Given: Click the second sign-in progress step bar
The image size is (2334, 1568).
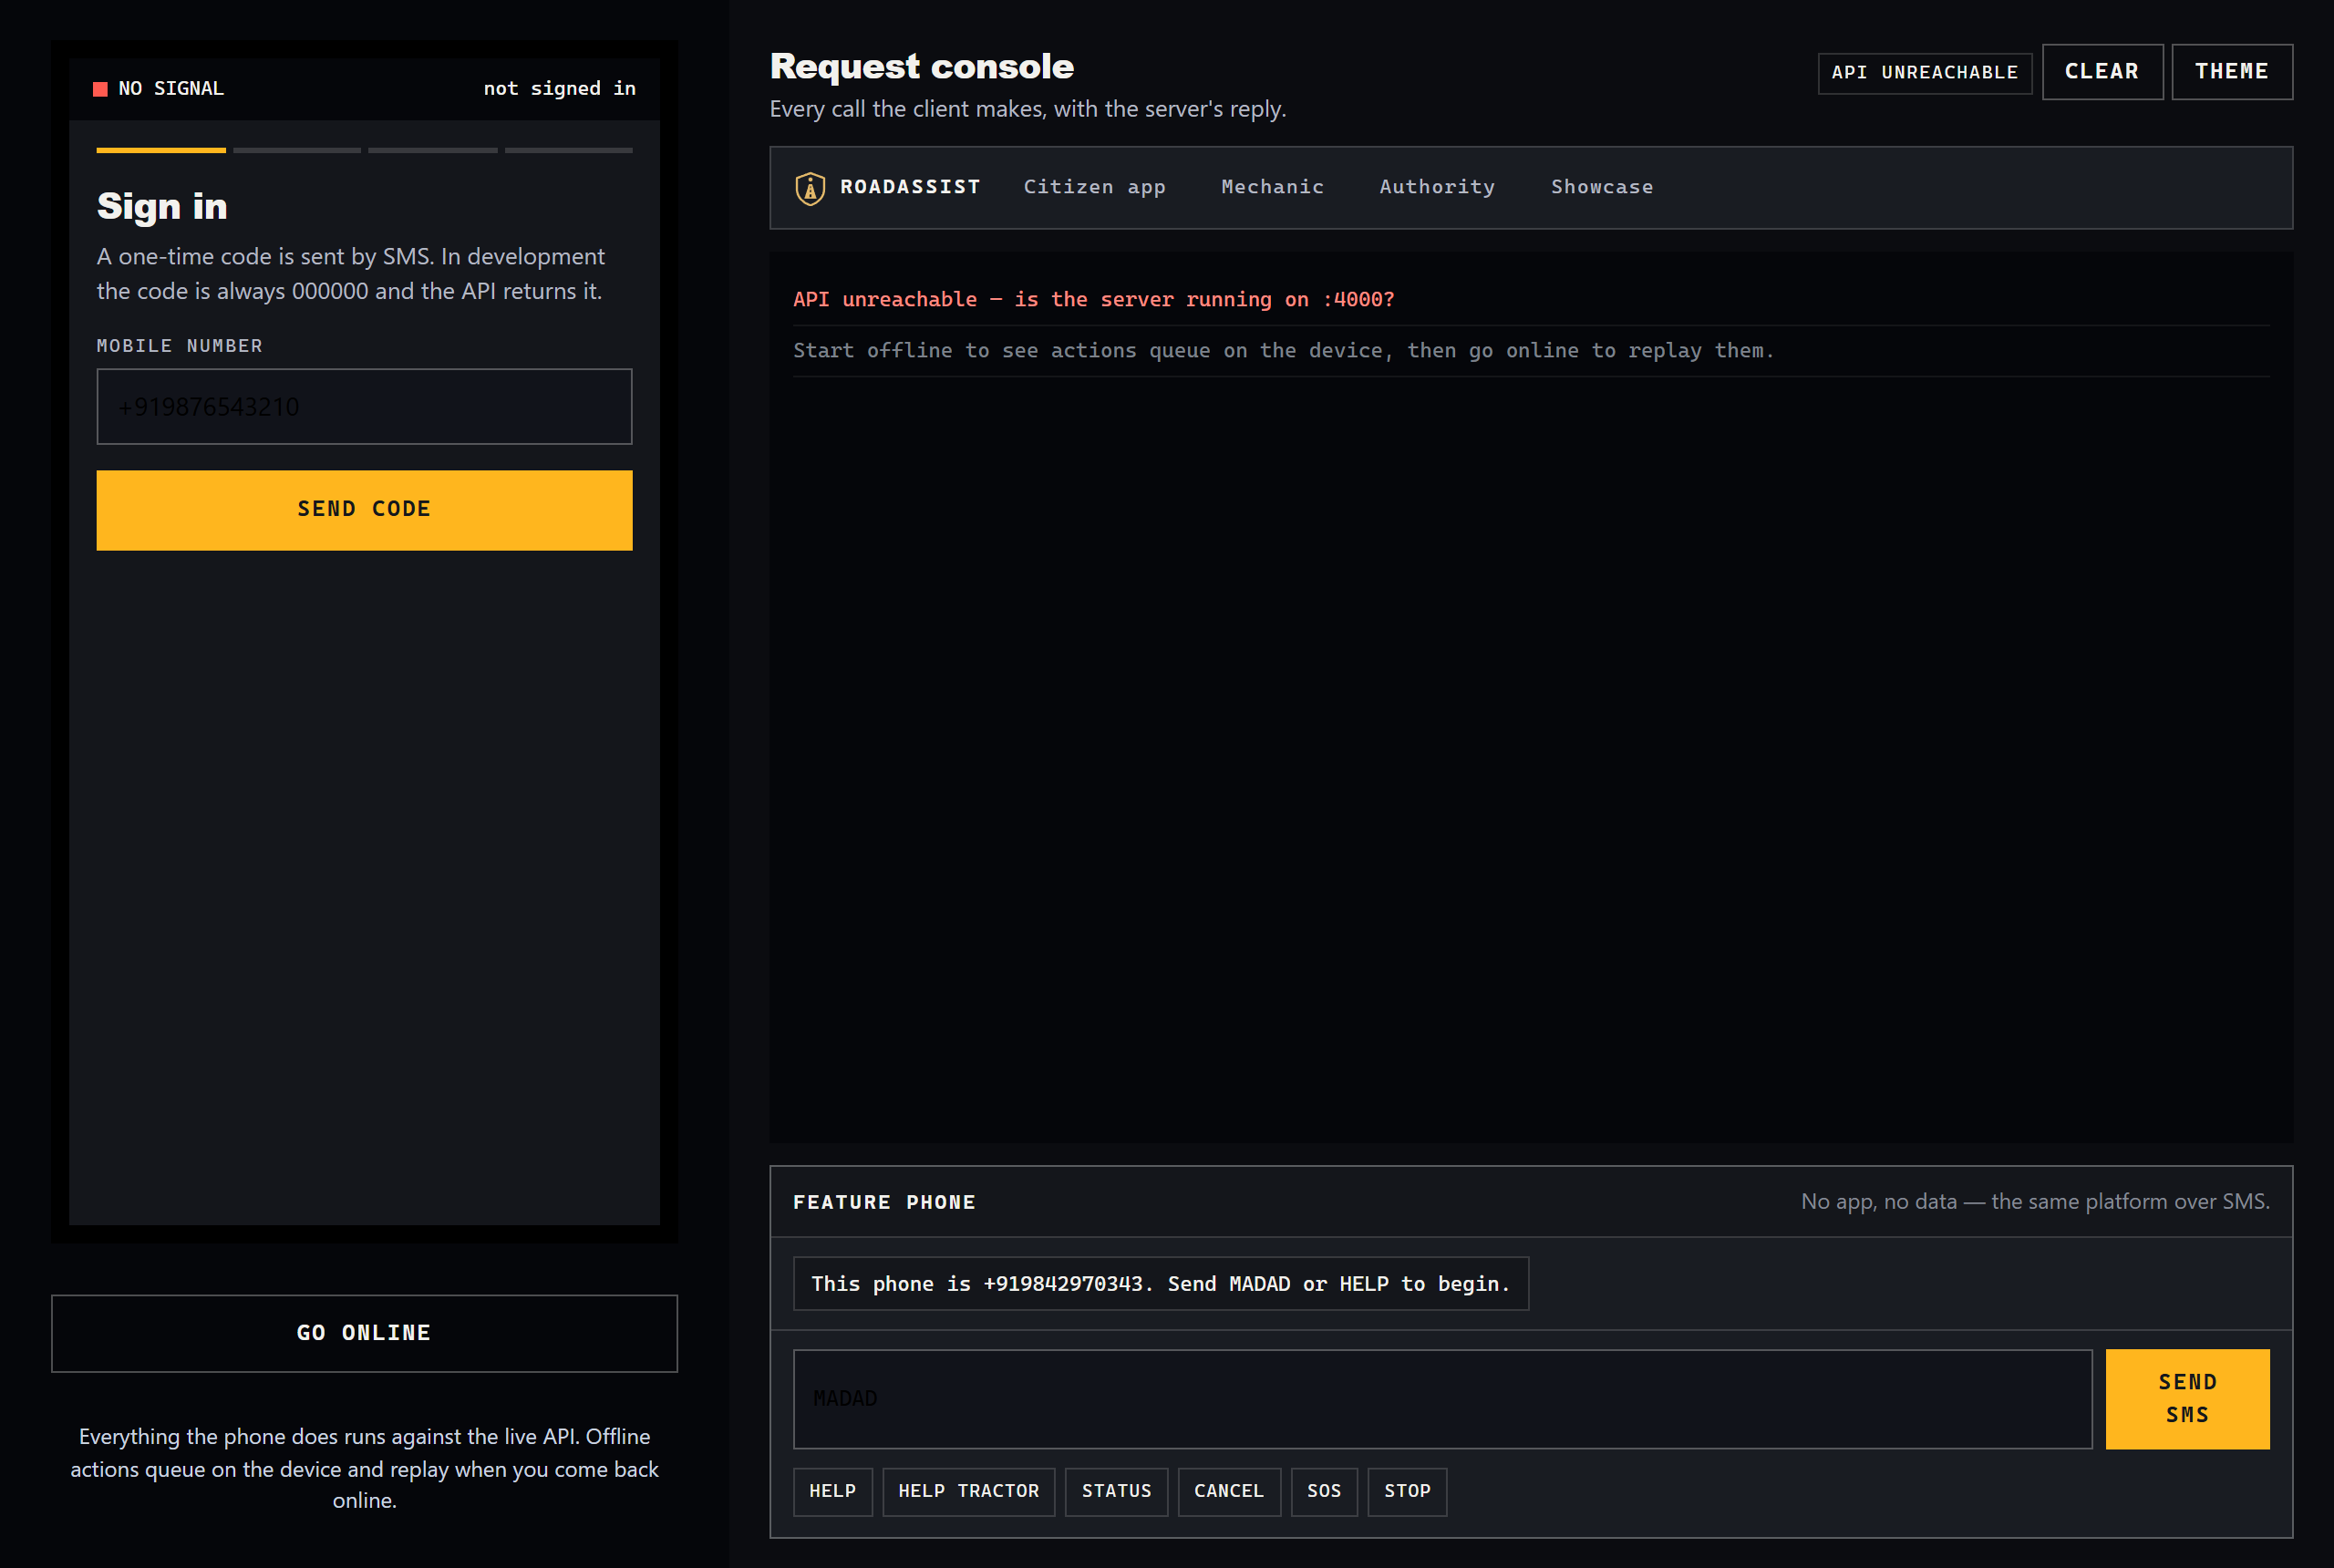Looking at the screenshot, I should pos(297,150).
